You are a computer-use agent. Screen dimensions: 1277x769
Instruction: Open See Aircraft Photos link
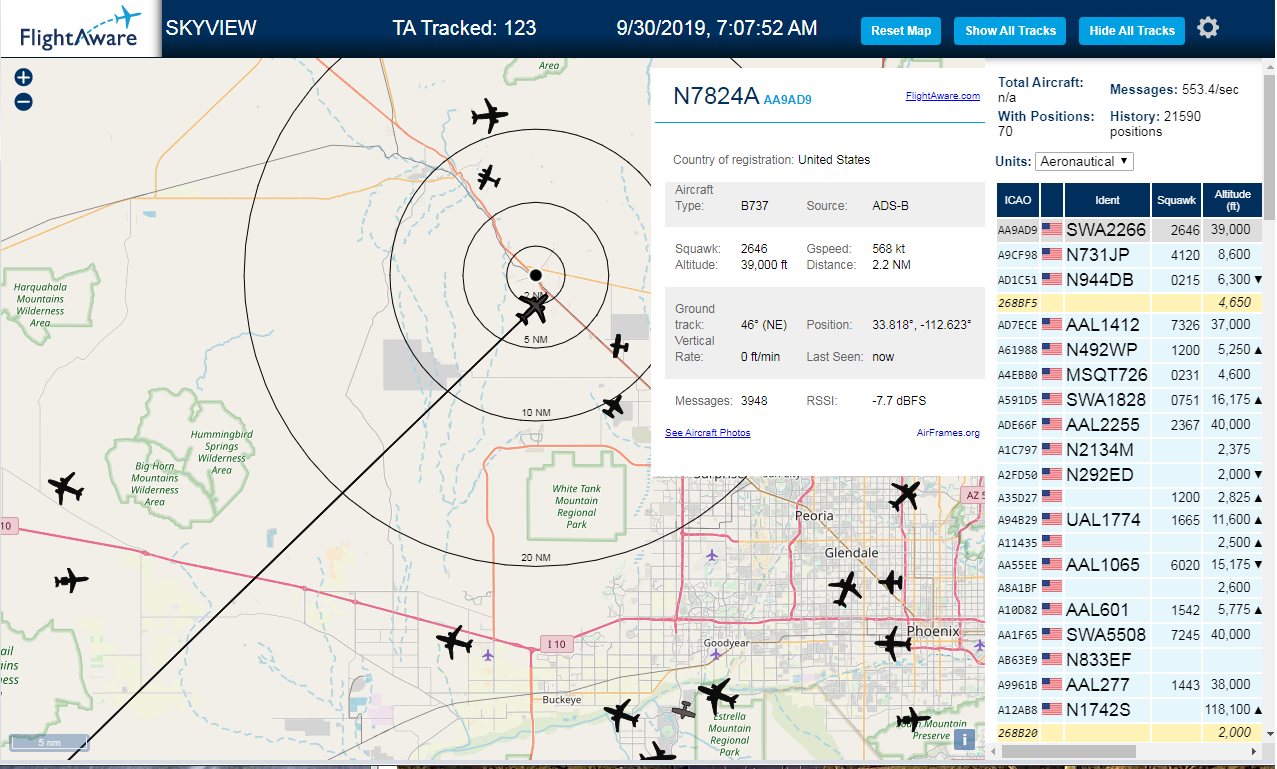[708, 433]
